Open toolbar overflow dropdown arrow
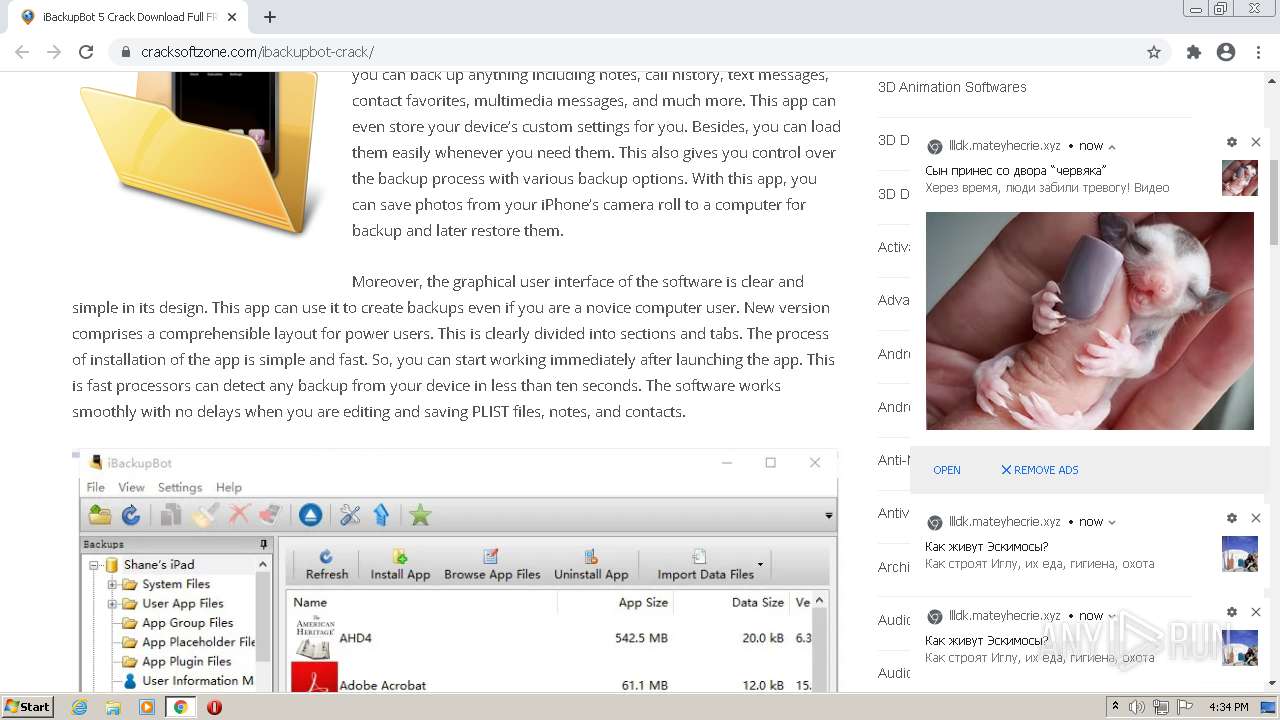This screenshot has width=1280, height=720. [828, 516]
